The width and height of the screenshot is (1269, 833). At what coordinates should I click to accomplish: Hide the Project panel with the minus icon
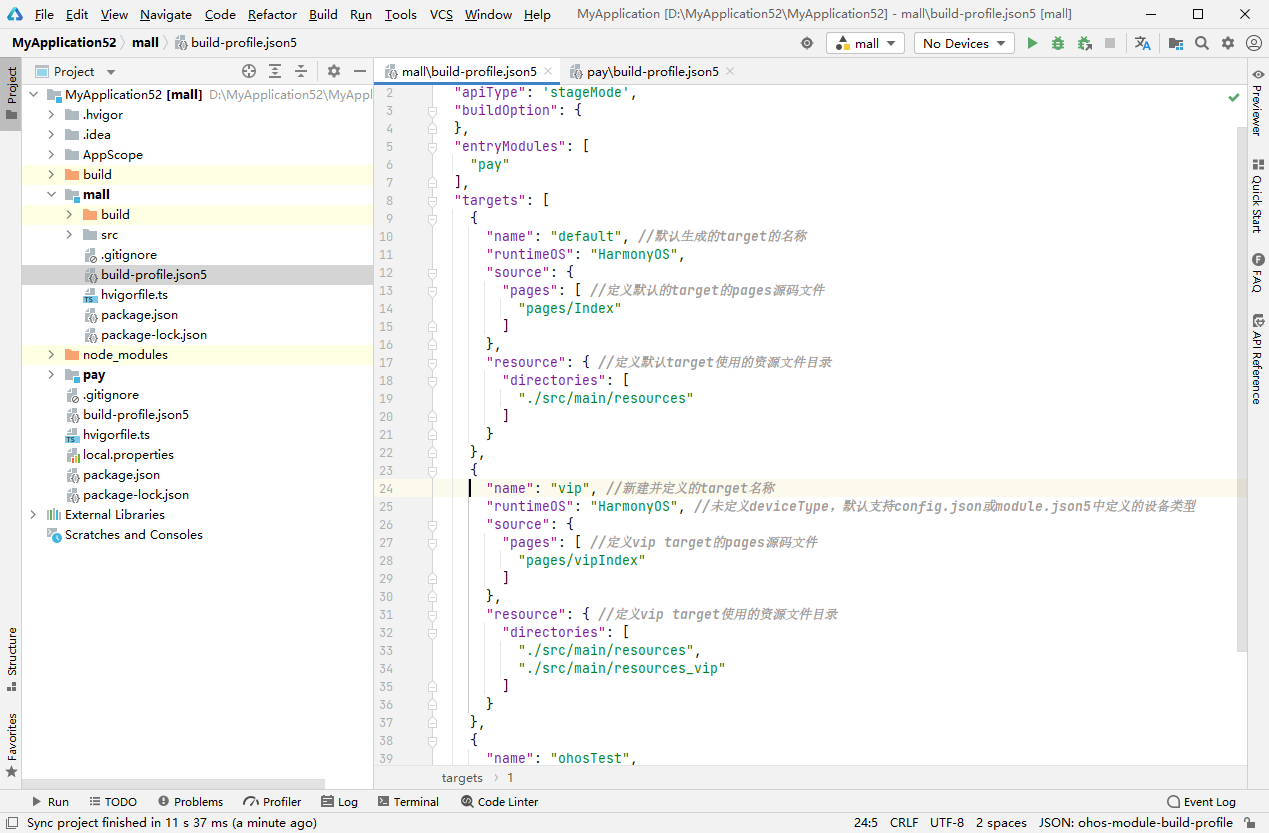click(360, 71)
